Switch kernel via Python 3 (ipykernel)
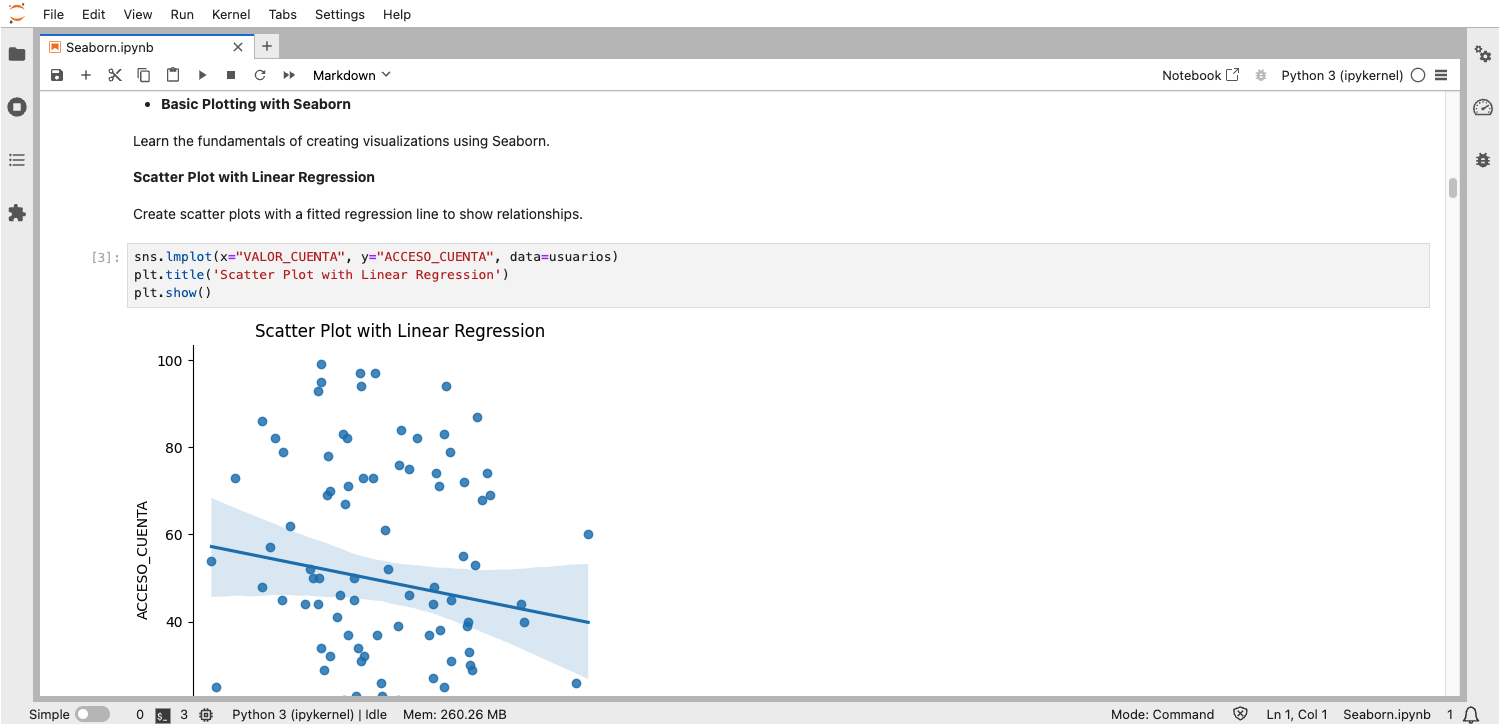Screen dimensions: 1501x724 tap(1341, 75)
